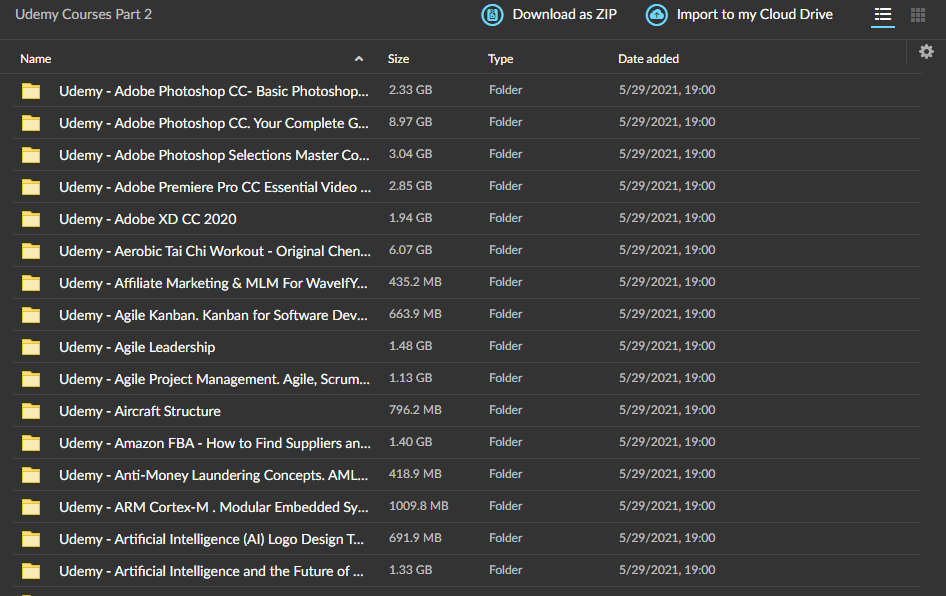Select 'Udemy - Adobe Photoshop Selections Master Co...' name
Screen dimensions: 946x596
214,155
